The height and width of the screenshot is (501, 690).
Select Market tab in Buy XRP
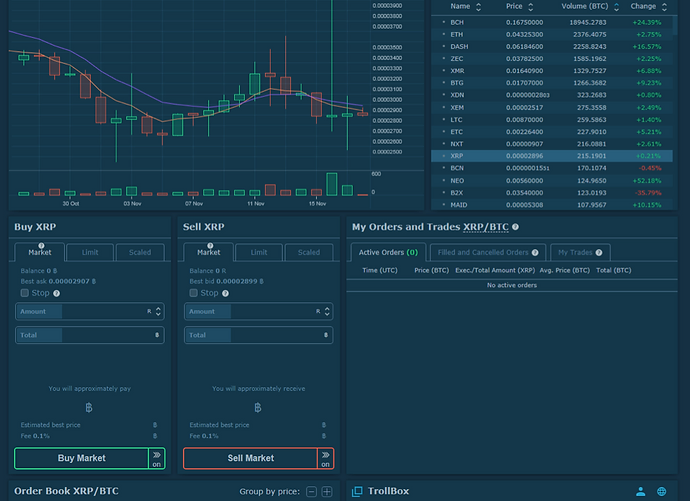point(40,252)
